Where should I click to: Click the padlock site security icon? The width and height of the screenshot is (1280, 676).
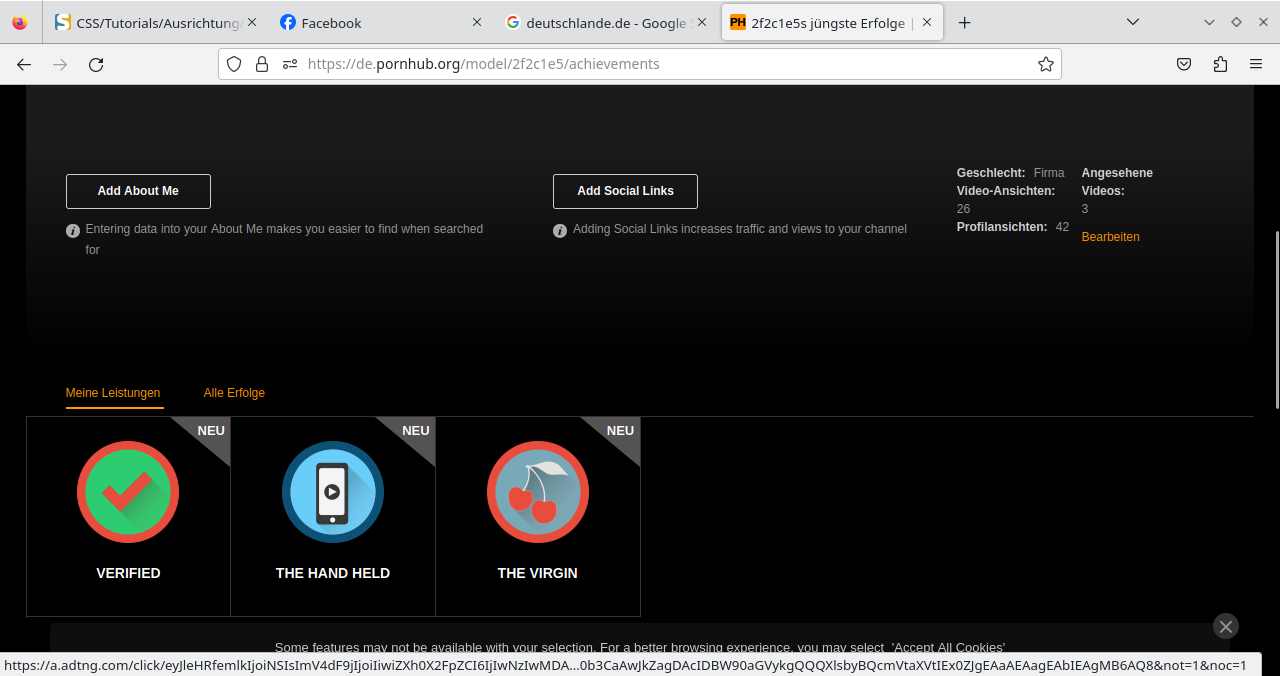pyautogui.click(x=262, y=64)
